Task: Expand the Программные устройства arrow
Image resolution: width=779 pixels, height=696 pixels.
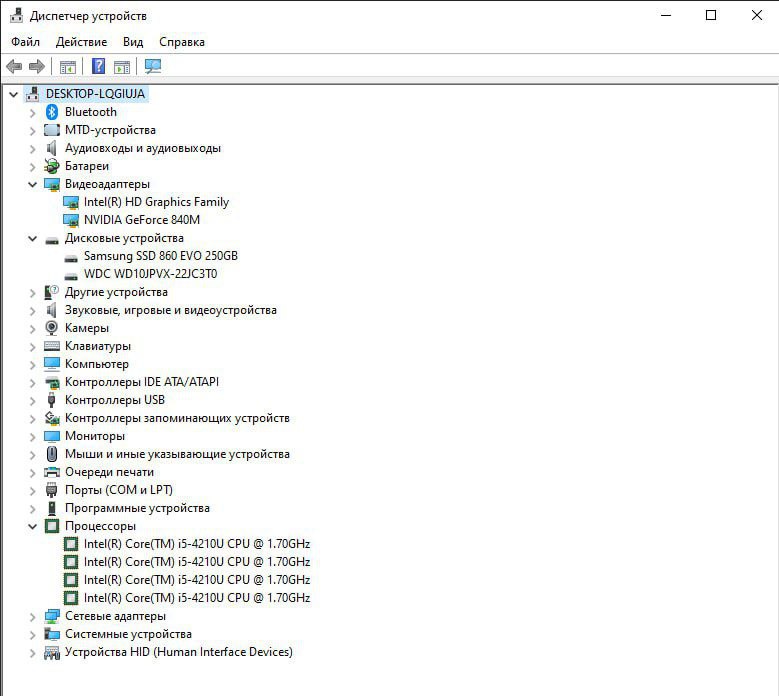Action: click(32, 509)
